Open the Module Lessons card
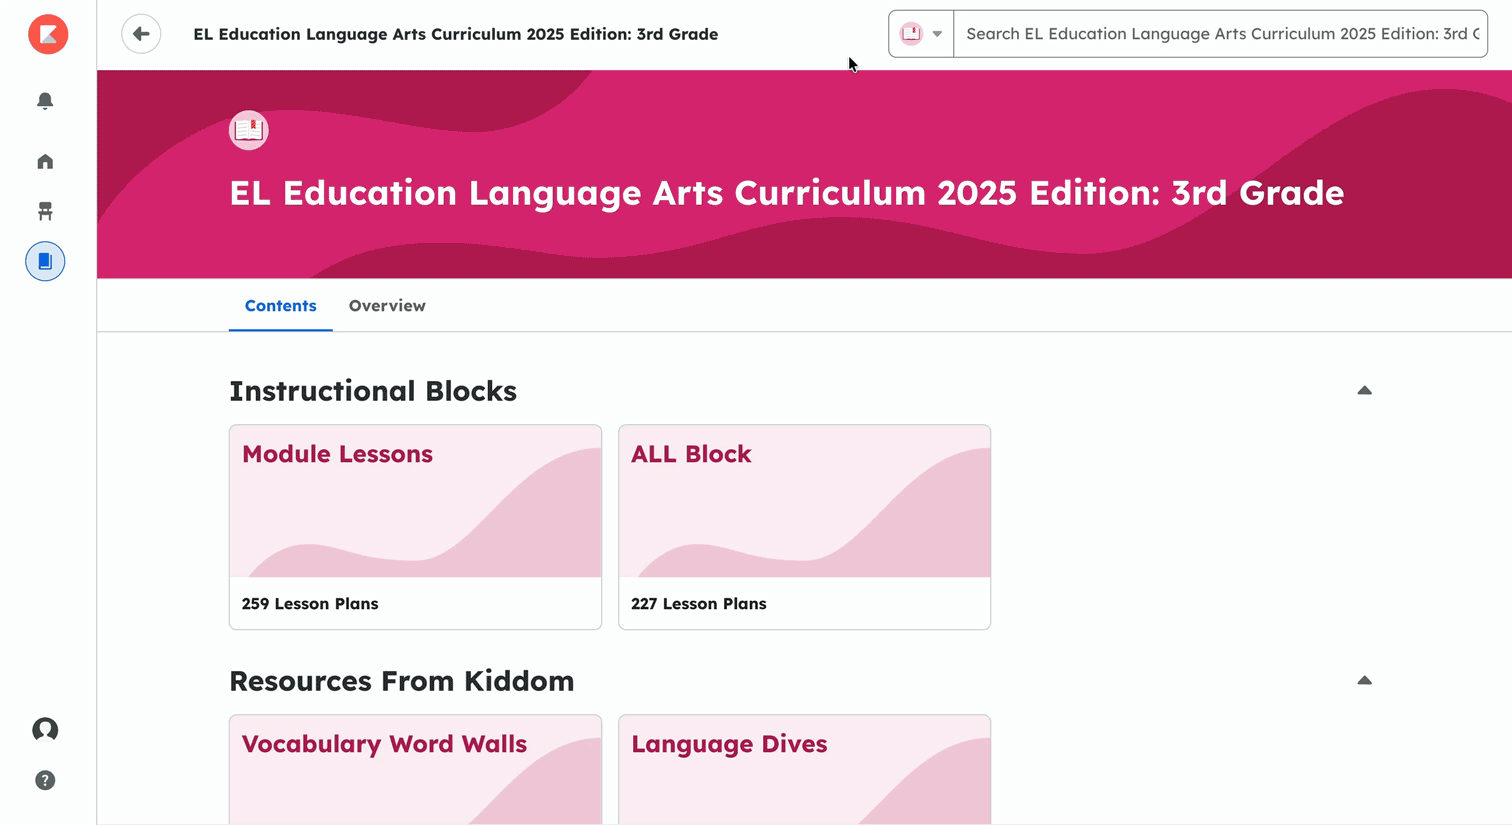 pyautogui.click(x=415, y=527)
